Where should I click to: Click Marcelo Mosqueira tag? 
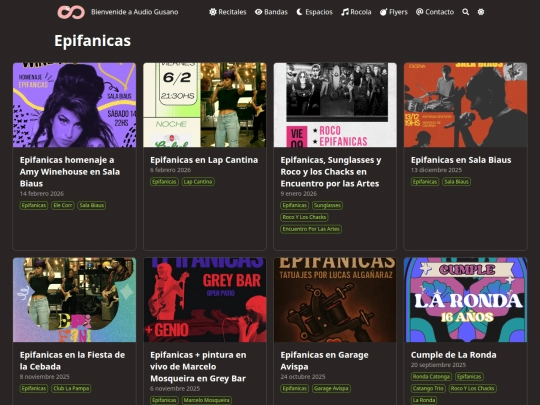(x=207, y=400)
